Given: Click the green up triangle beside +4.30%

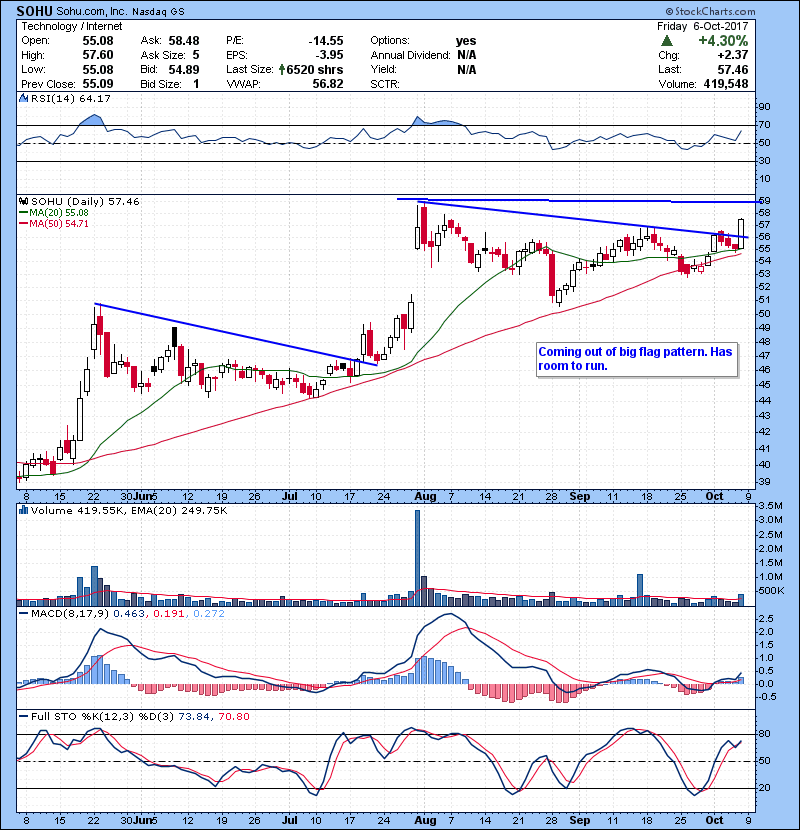Looking at the screenshot, I should (x=667, y=41).
